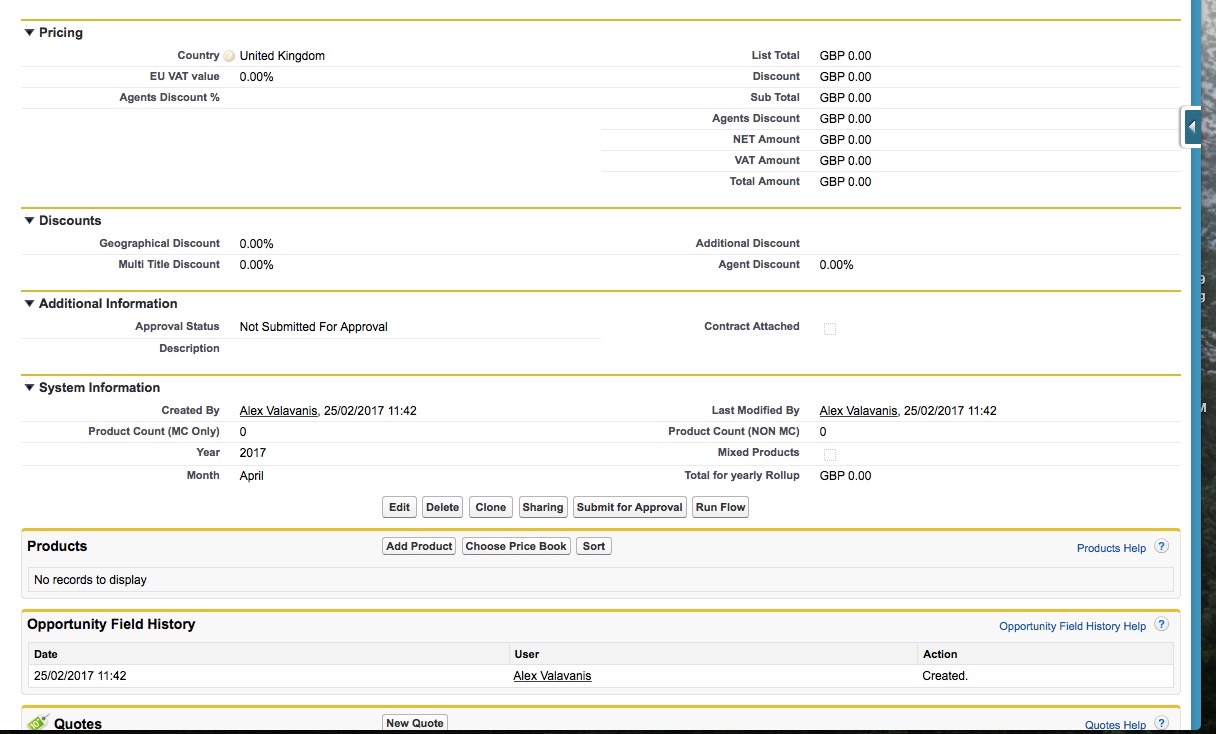Click the Quotes Help question icon
The height and width of the screenshot is (734, 1216).
click(x=1161, y=723)
